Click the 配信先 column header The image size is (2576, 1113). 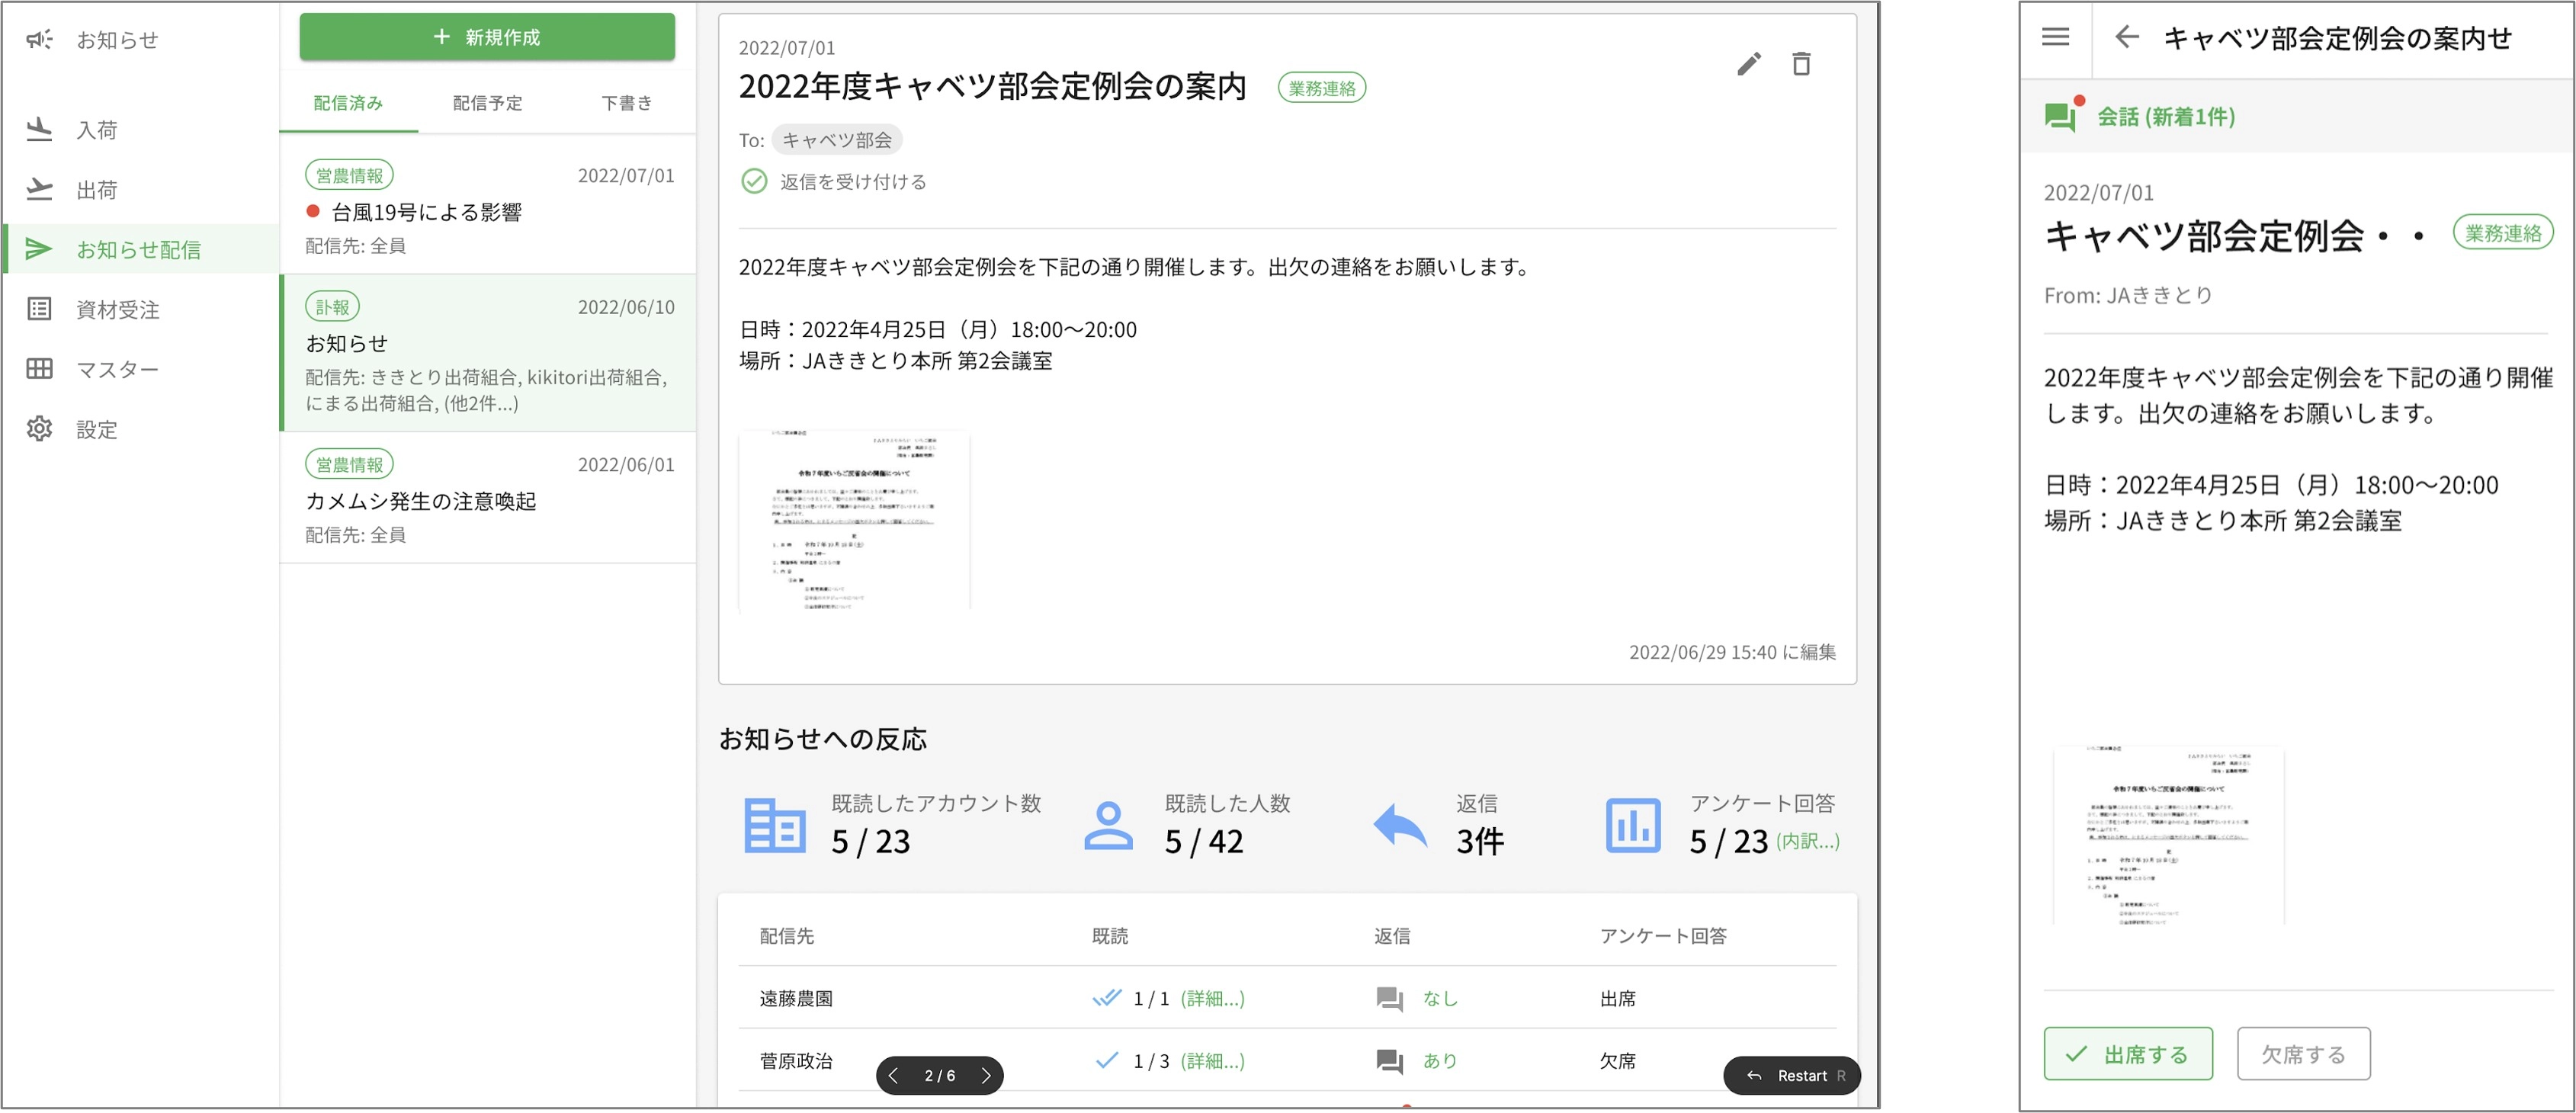coord(787,936)
